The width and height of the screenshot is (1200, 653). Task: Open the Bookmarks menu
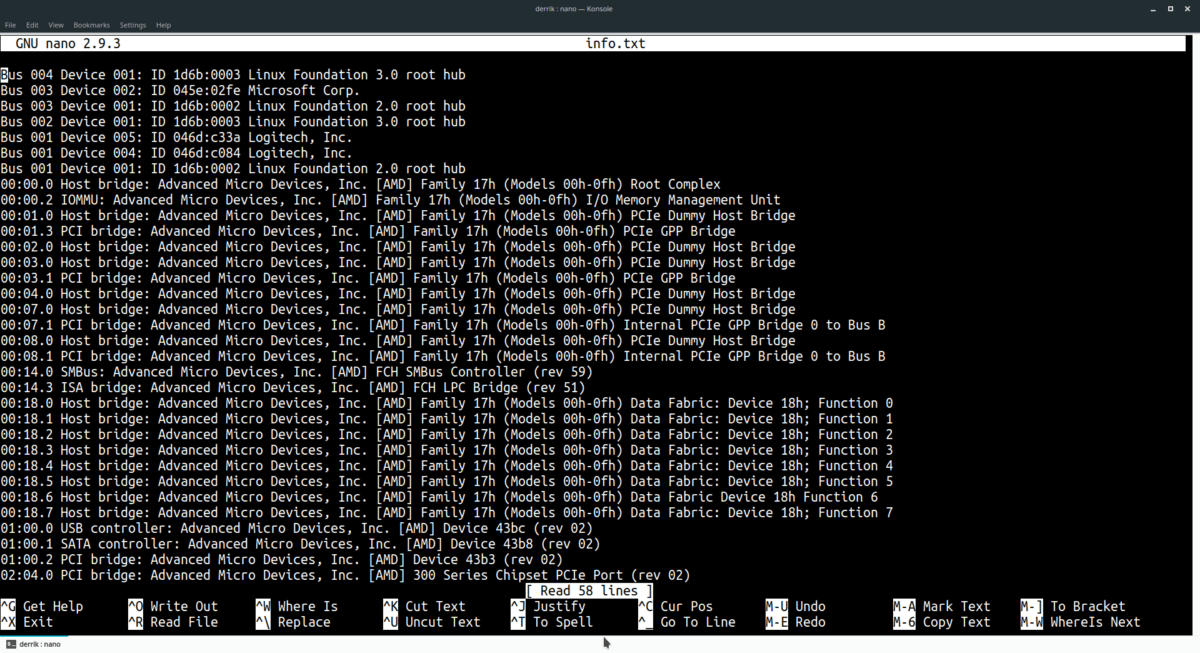(91, 25)
